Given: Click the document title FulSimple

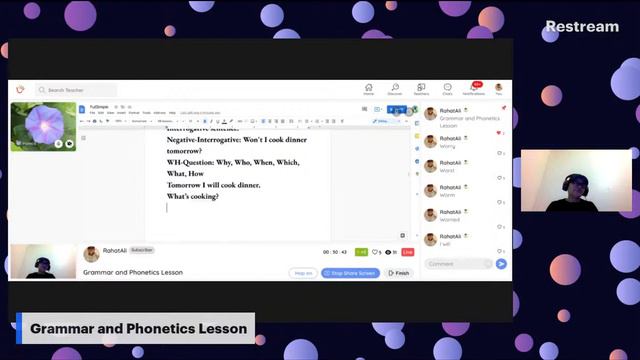Looking at the screenshot, I should [x=99, y=107].
